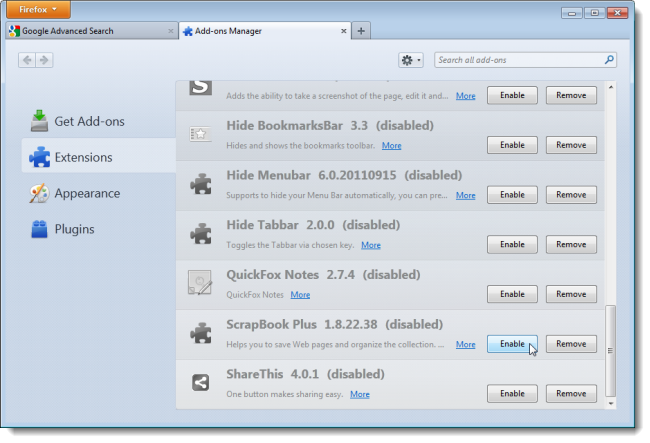The height and width of the screenshot is (443, 650).
Task: Minimize the Firefox window
Action: coord(572,13)
